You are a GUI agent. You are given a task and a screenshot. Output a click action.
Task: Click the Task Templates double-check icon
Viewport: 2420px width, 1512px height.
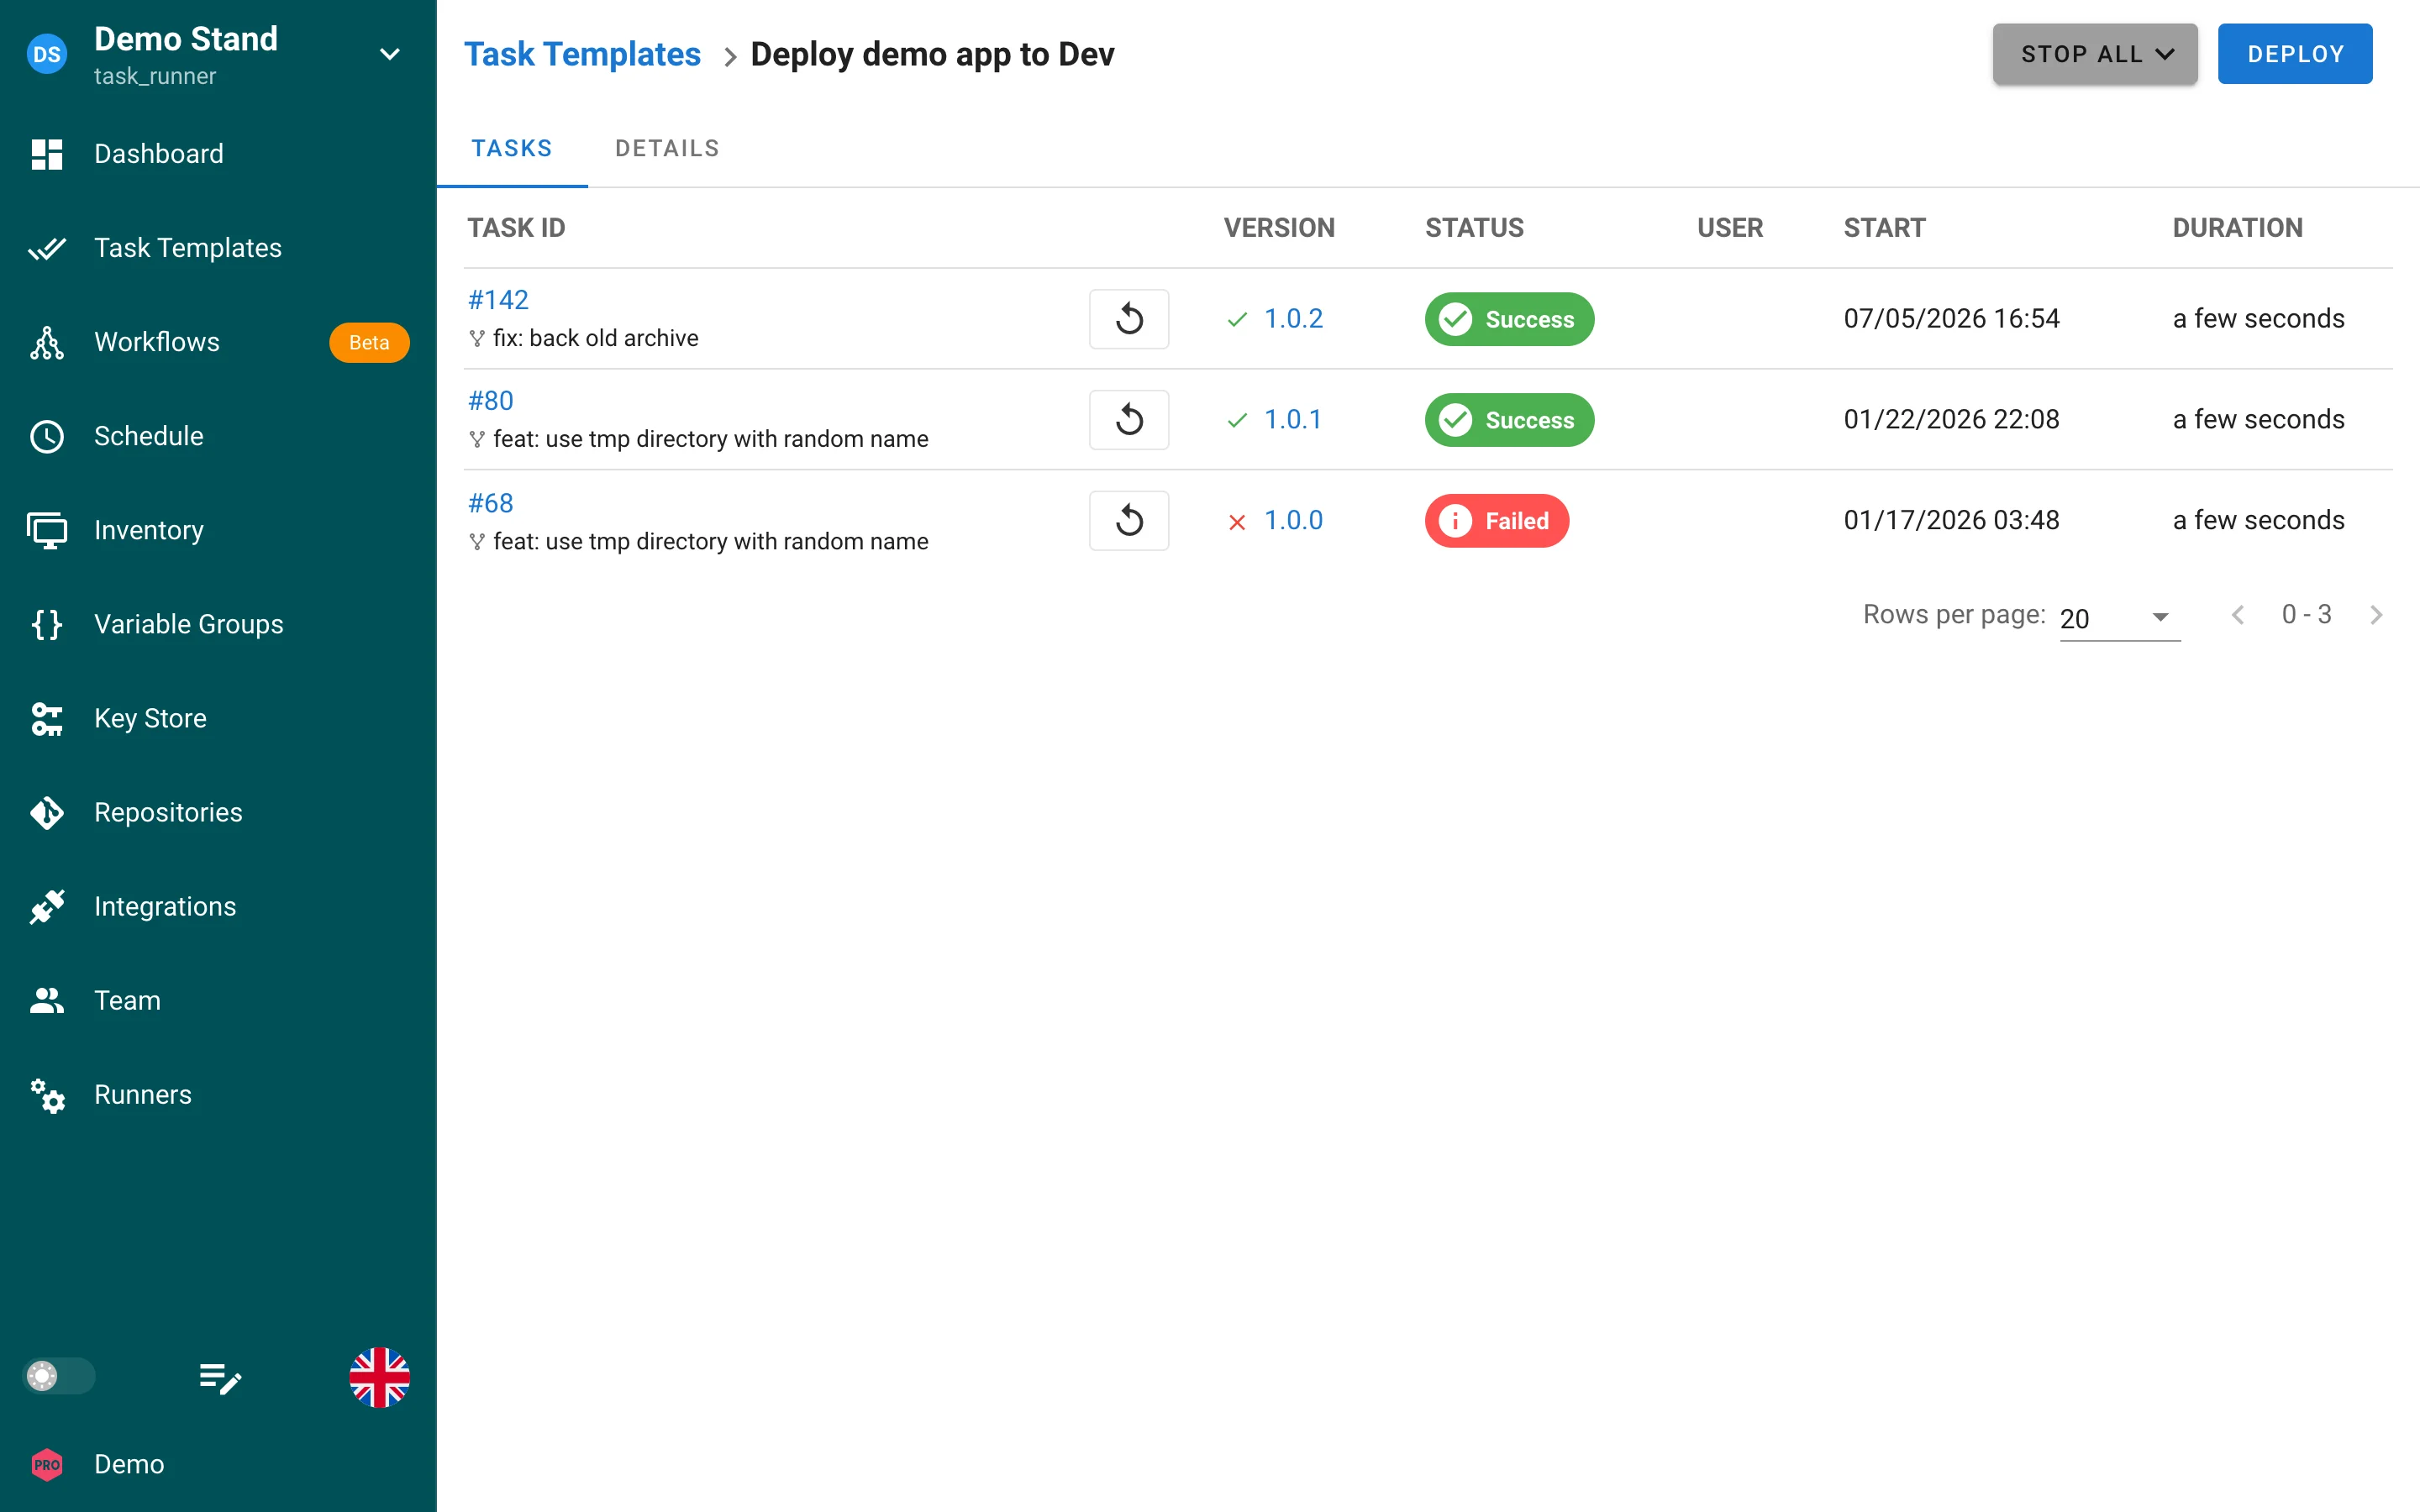47,248
